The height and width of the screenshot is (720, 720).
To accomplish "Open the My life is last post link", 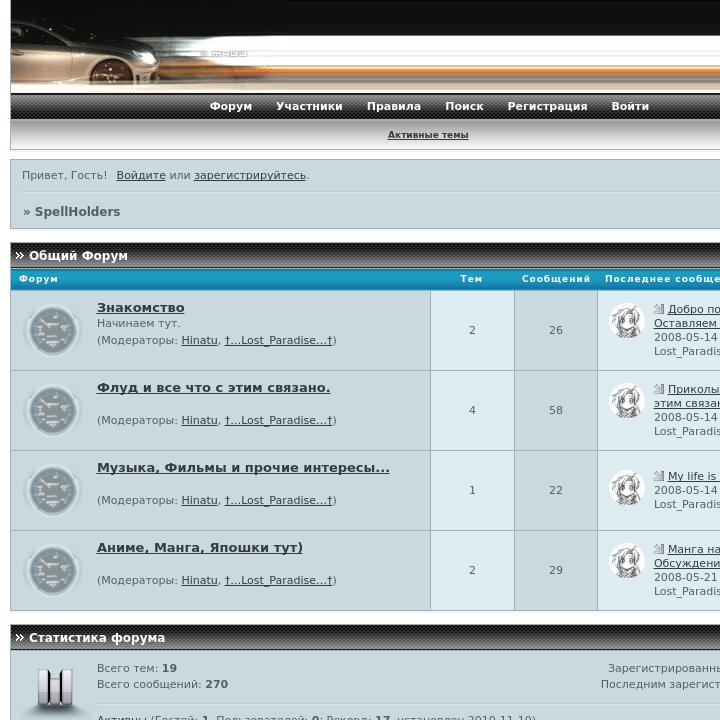I will coord(693,476).
